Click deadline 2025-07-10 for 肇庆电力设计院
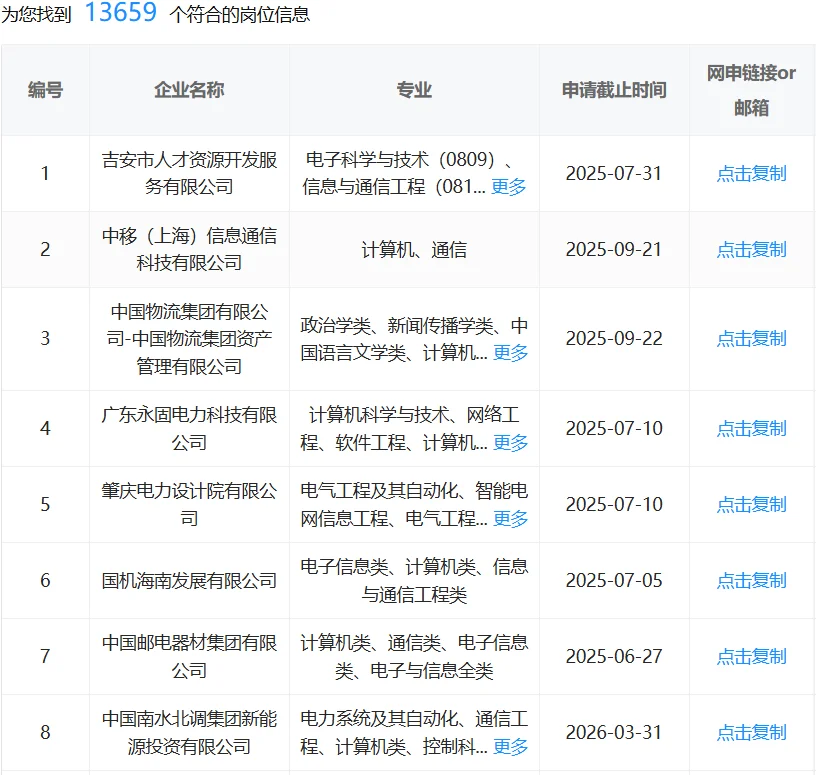 614,504
